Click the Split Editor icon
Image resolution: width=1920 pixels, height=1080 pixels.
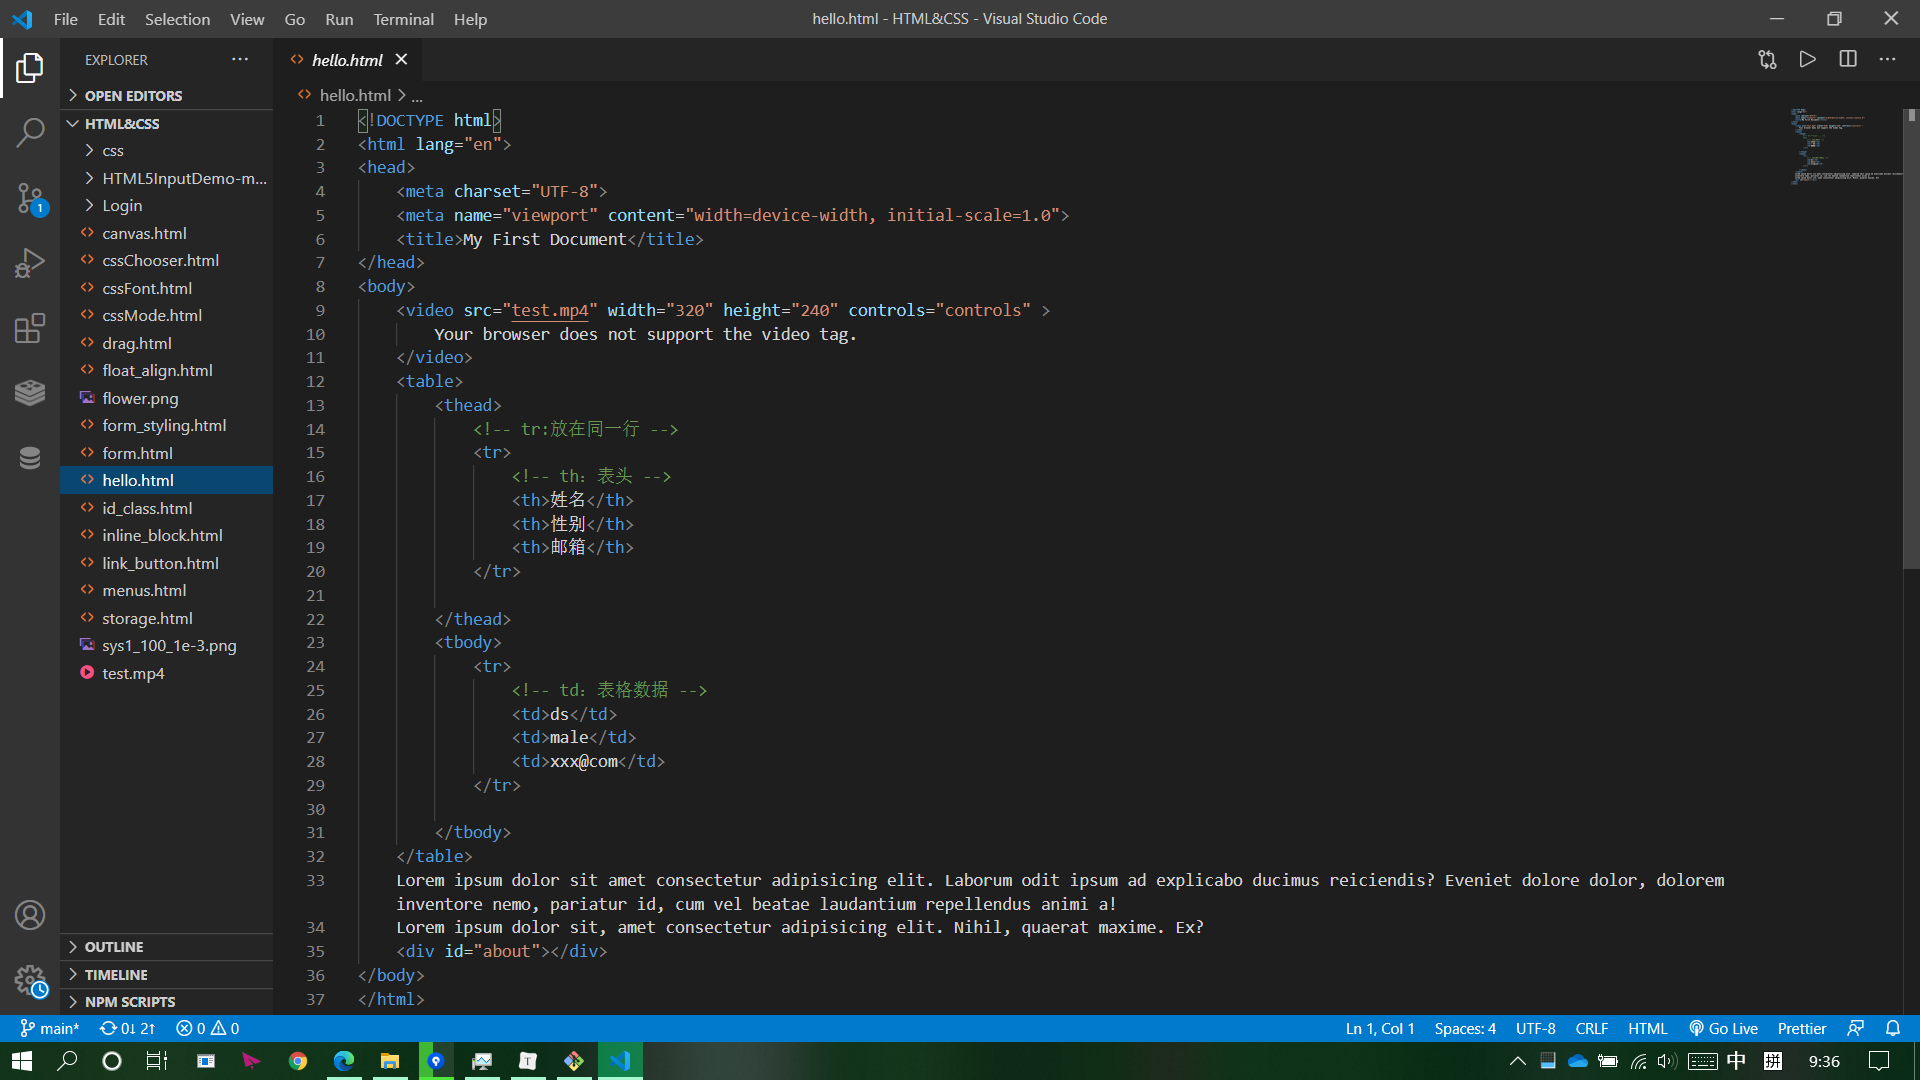click(x=1847, y=59)
